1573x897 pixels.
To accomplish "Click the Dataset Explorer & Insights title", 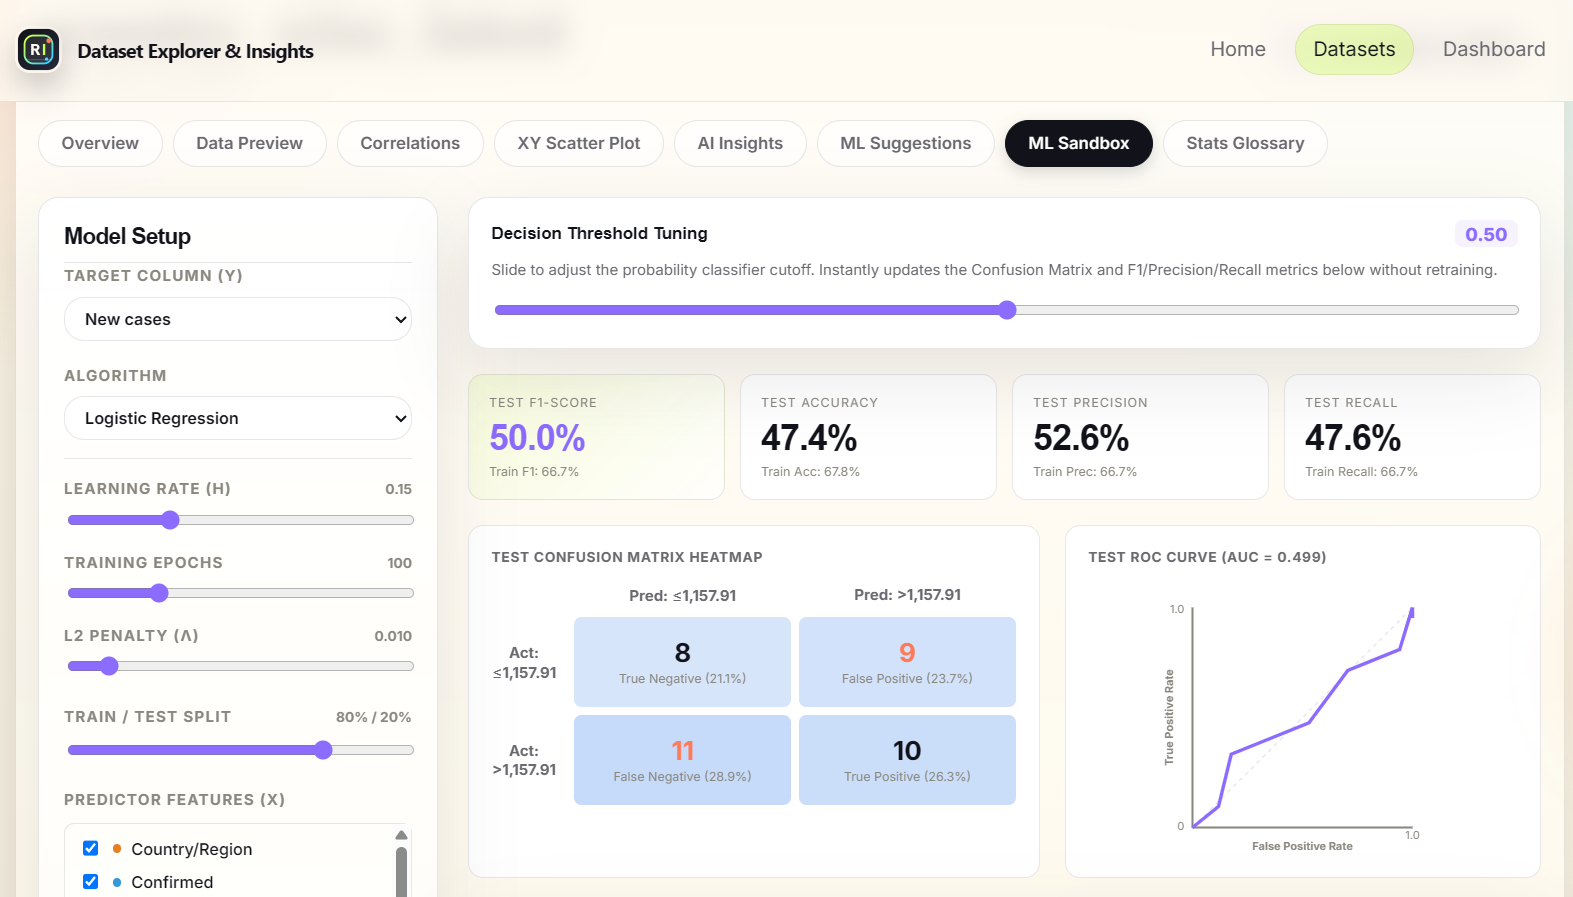I will [195, 51].
